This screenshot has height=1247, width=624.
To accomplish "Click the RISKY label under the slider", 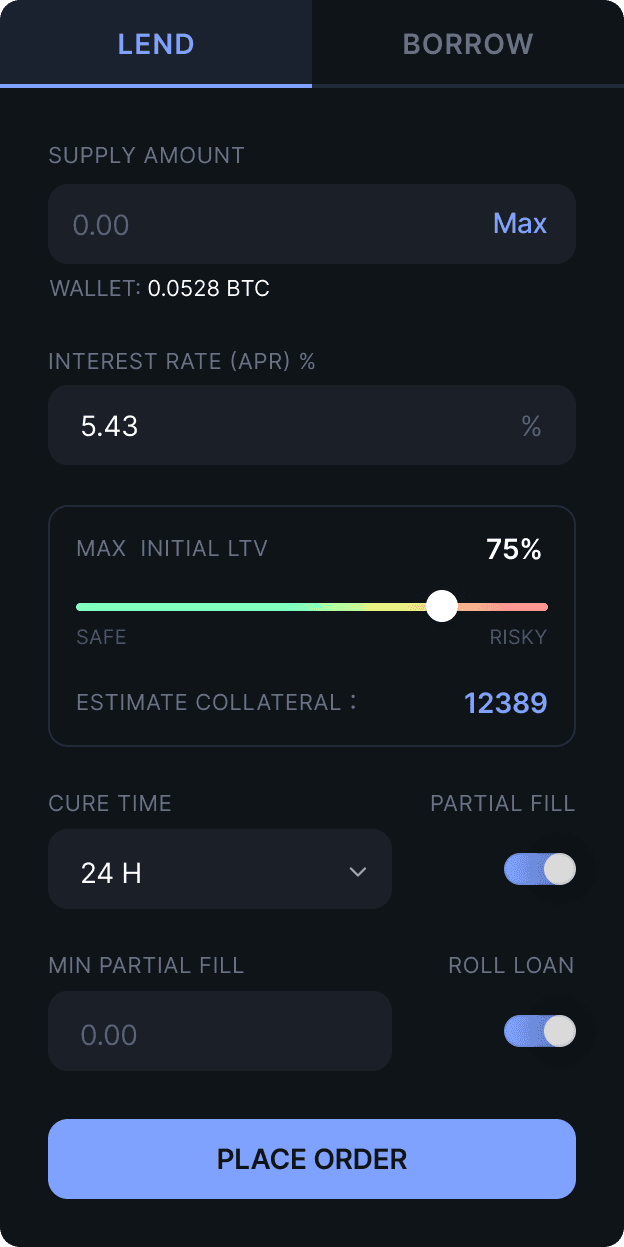I will point(518,637).
